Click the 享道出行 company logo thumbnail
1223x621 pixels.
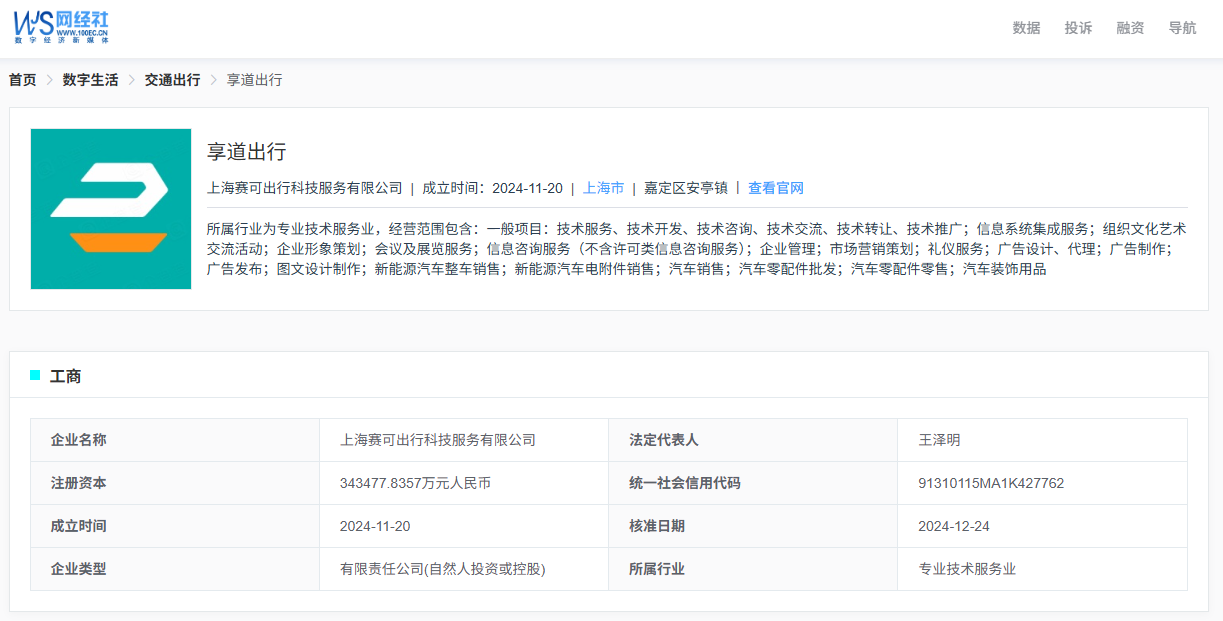[x=111, y=209]
